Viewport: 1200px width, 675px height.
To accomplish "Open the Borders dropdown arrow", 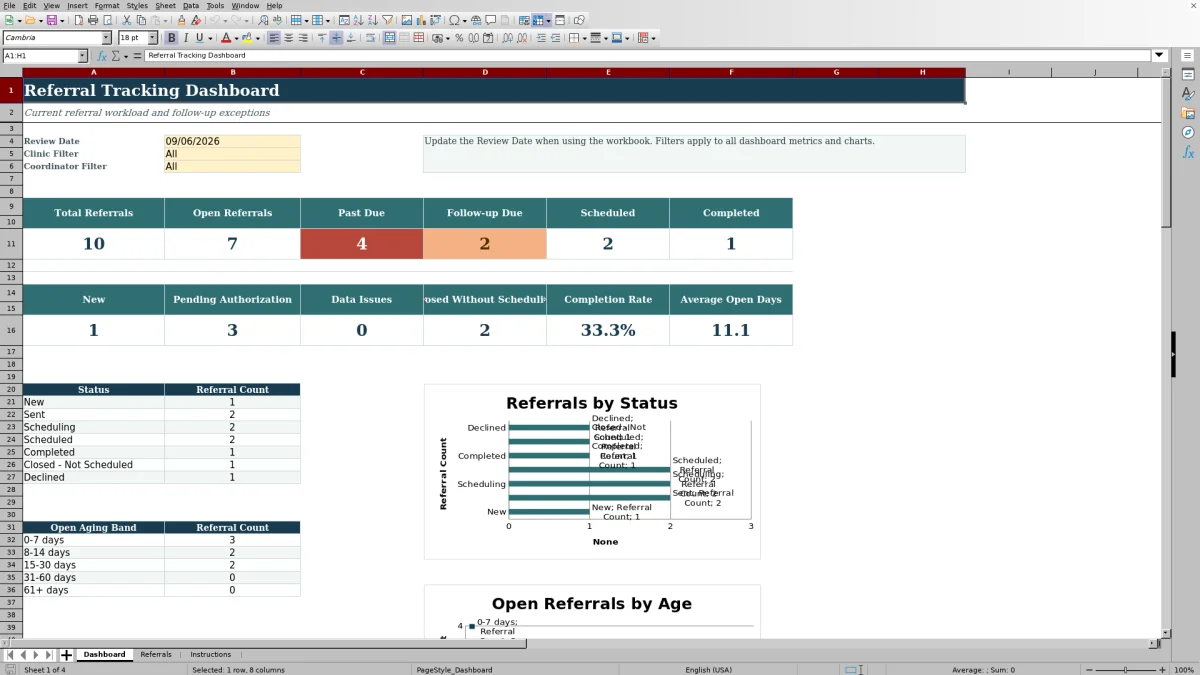I will (x=584, y=38).
